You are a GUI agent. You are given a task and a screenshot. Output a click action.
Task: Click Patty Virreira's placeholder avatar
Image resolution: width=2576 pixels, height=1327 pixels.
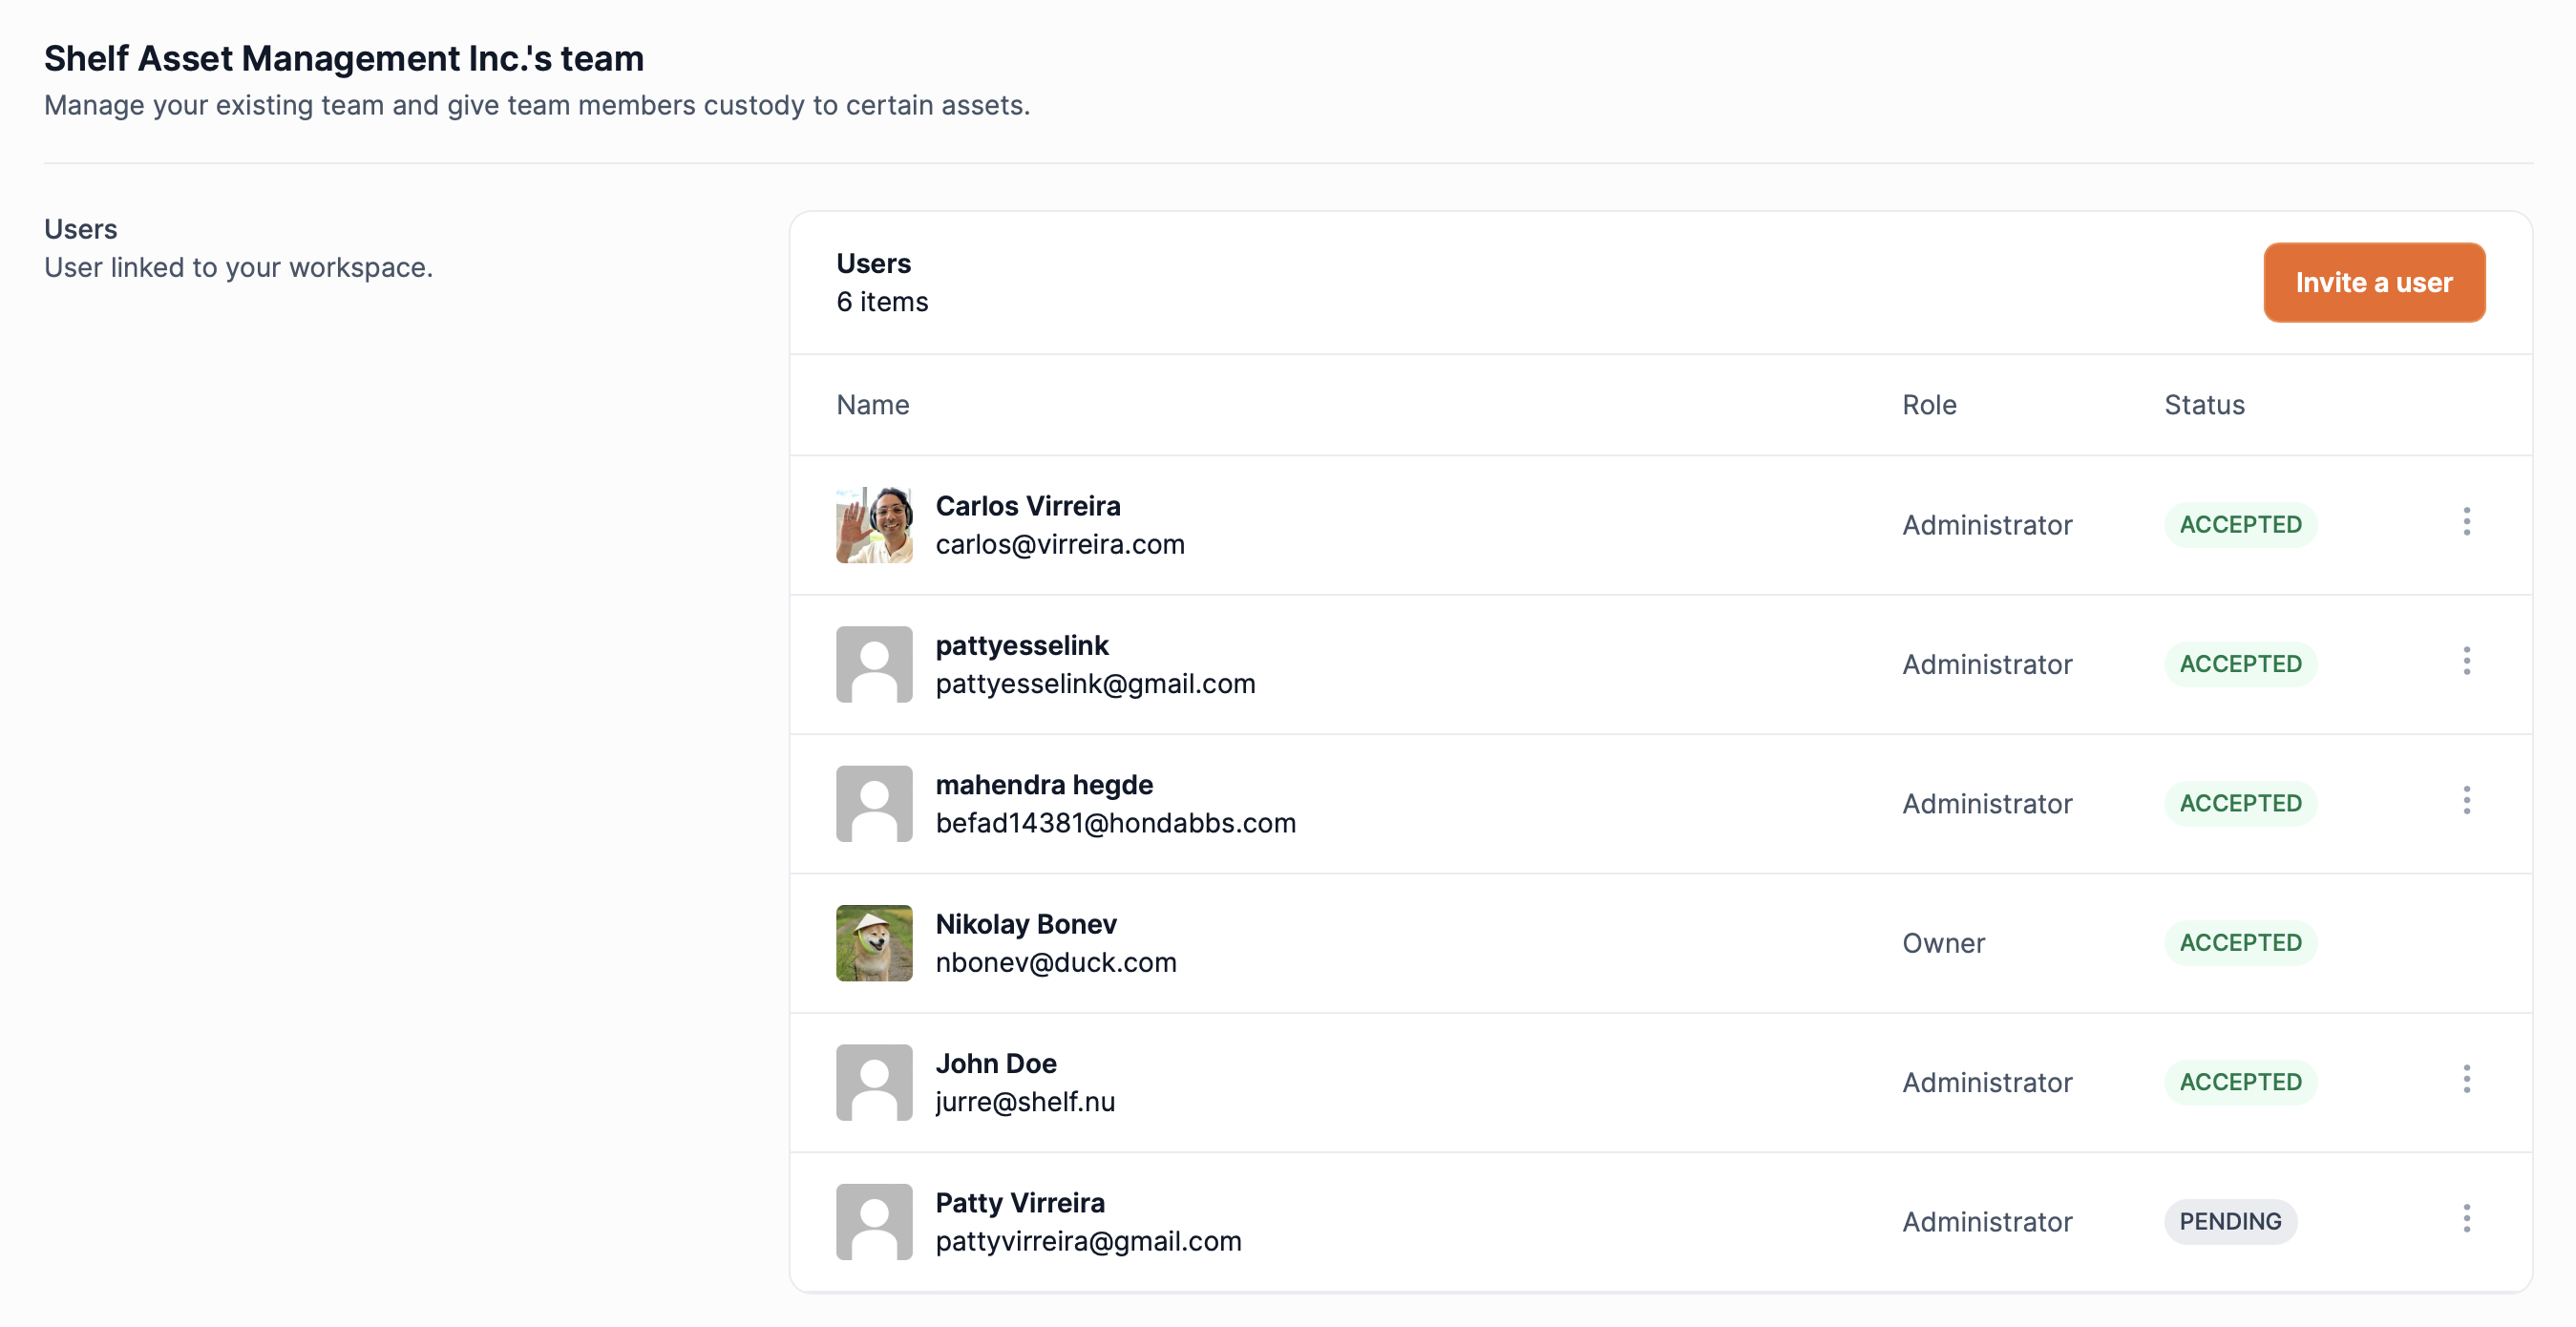tap(874, 1222)
